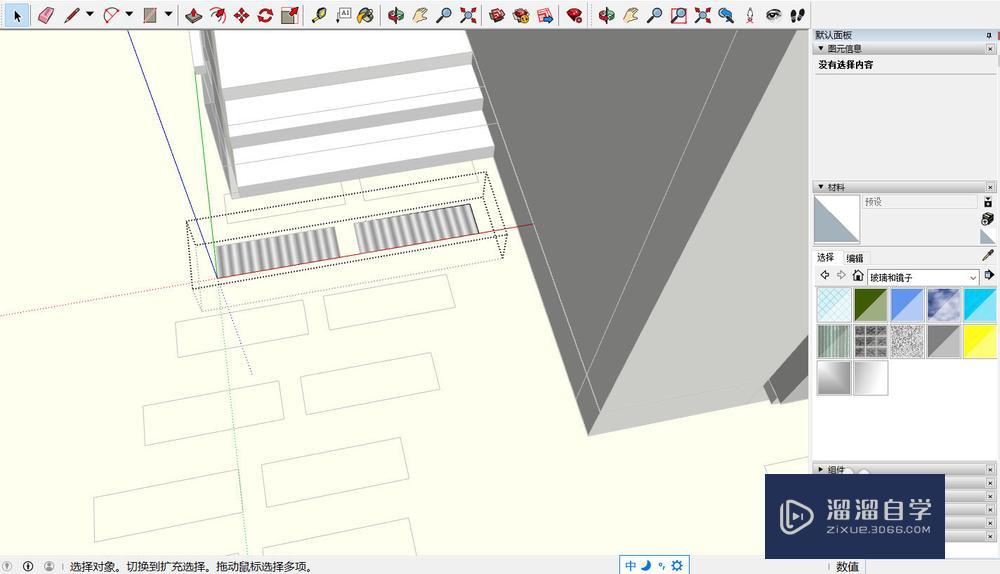1000x574 pixels.
Task: Click the first Zoom Extents icon
Action: (x=468, y=15)
